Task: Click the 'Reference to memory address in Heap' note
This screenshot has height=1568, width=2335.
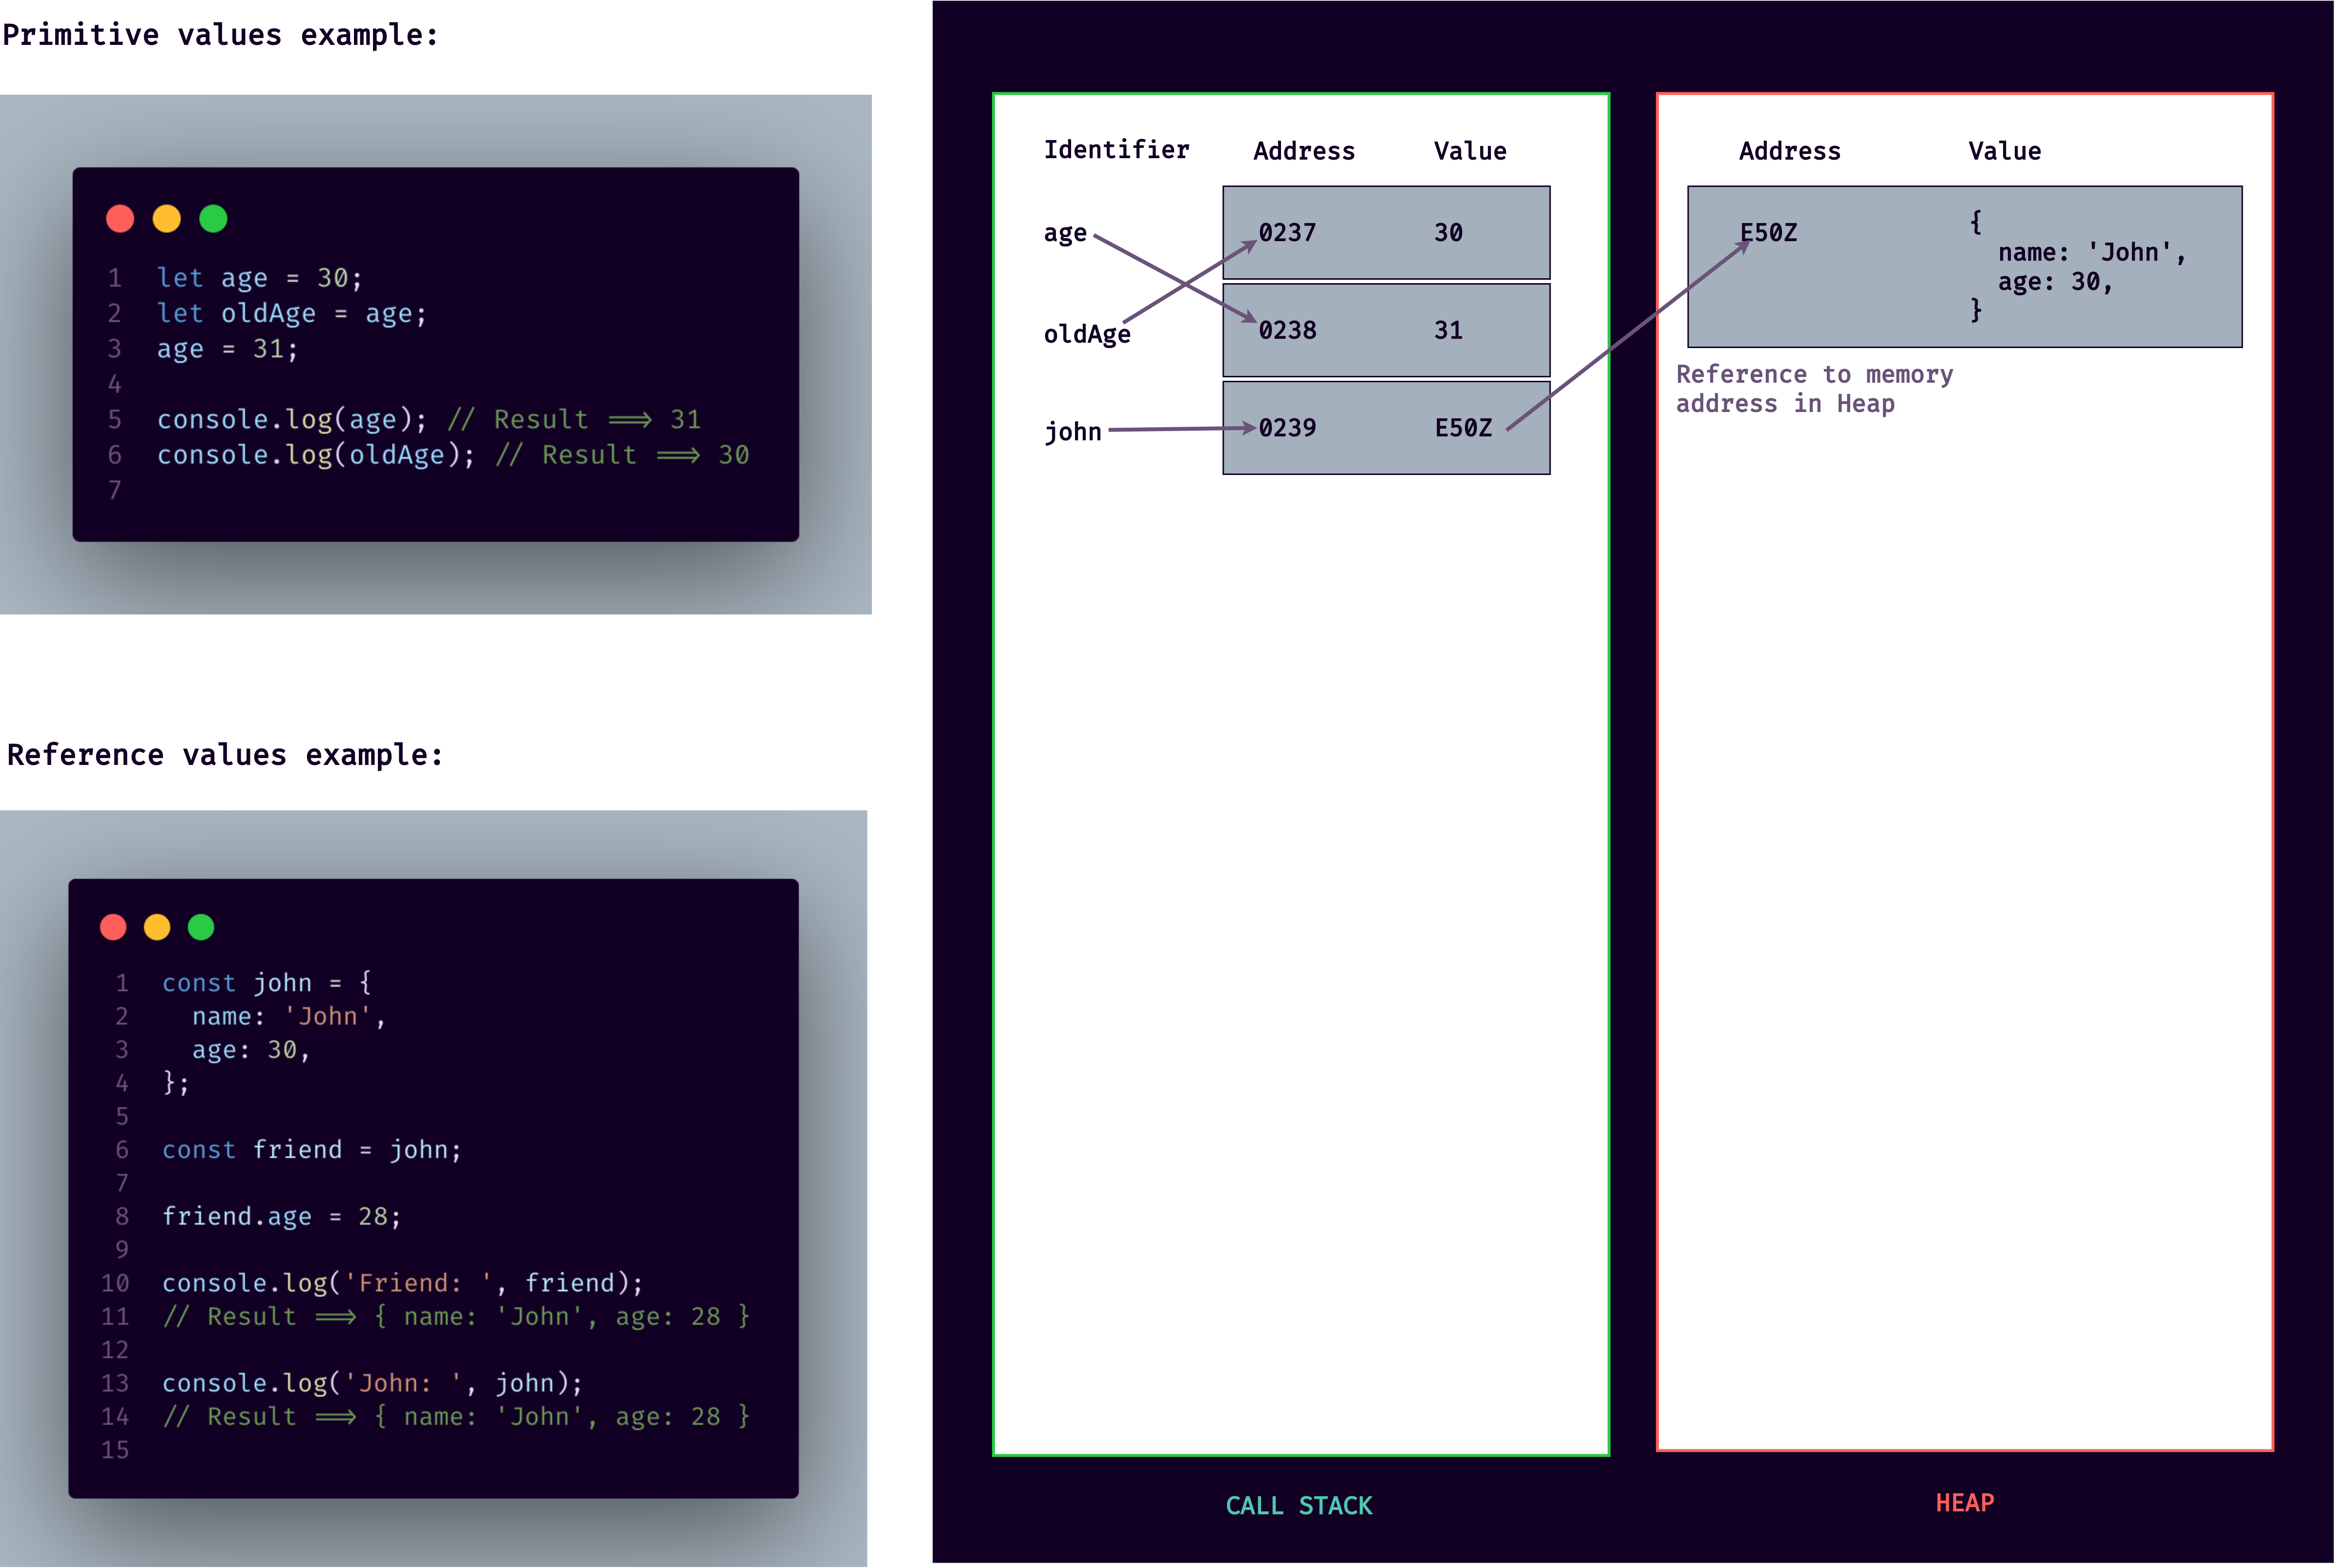Action: point(1814,389)
